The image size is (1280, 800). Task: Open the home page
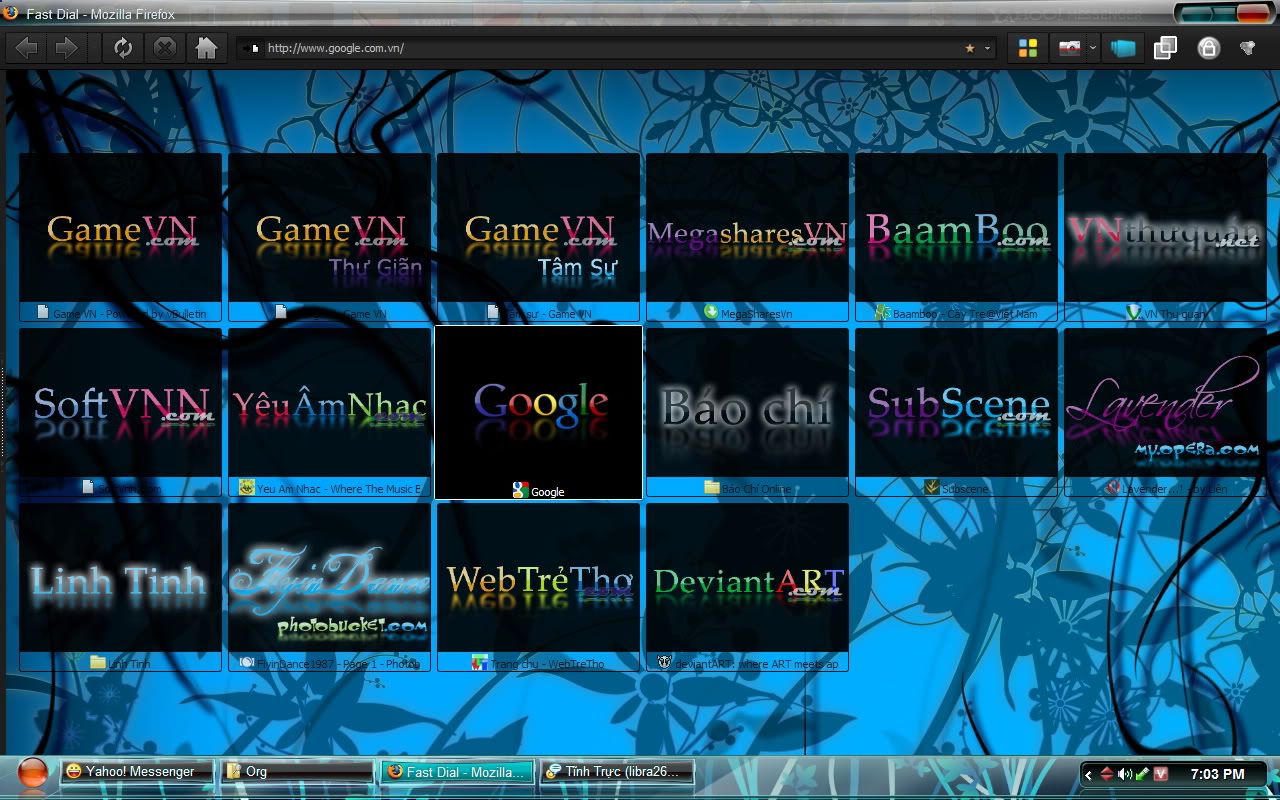tap(206, 48)
